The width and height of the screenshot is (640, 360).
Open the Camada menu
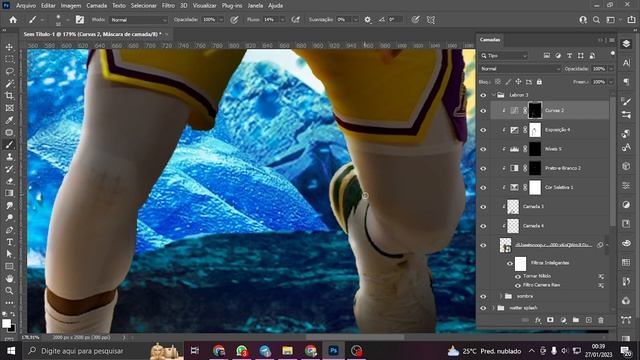(x=97, y=6)
